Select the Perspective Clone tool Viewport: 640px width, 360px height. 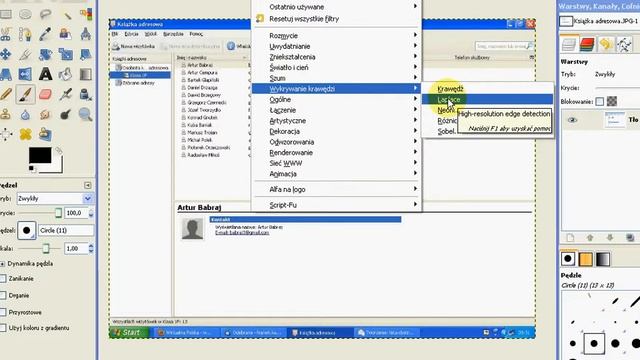(x=45, y=134)
